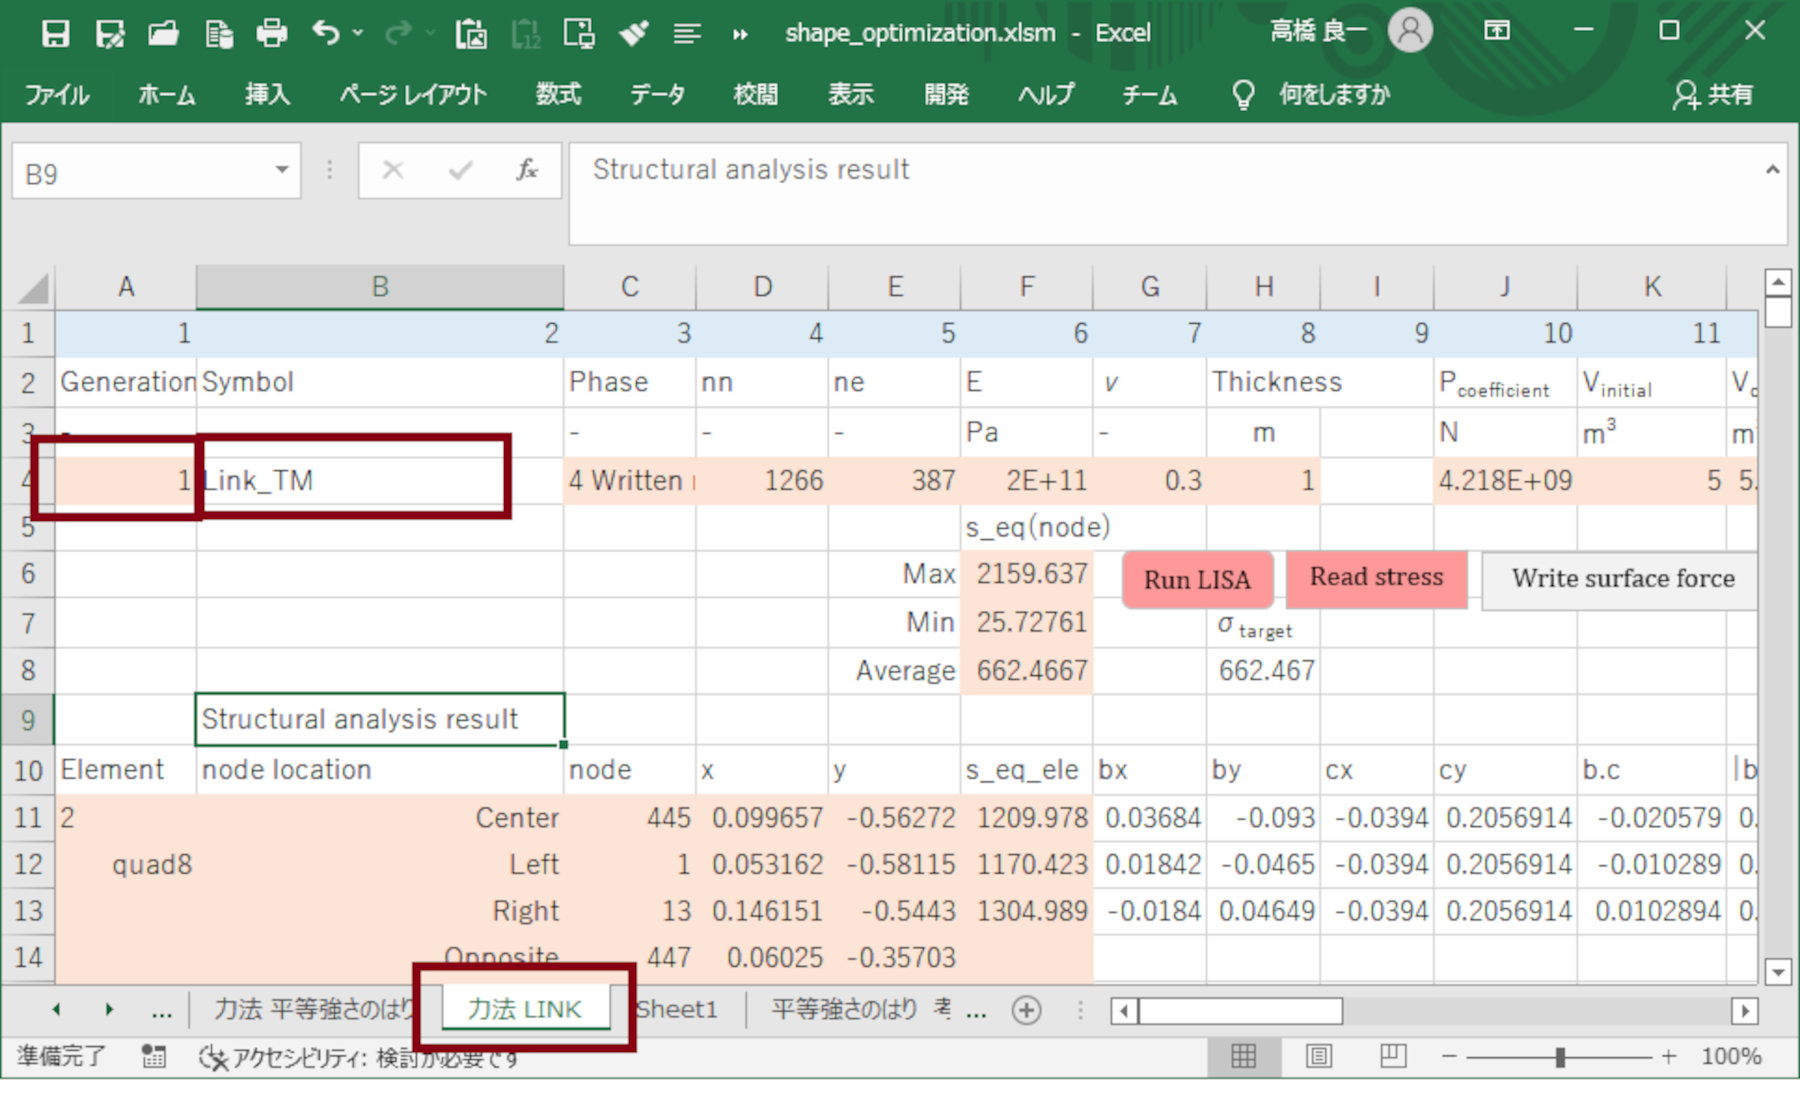Click the screen capture icon in toolbar
The height and width of the screenshot is (1109, 1800).
point(579,33)
